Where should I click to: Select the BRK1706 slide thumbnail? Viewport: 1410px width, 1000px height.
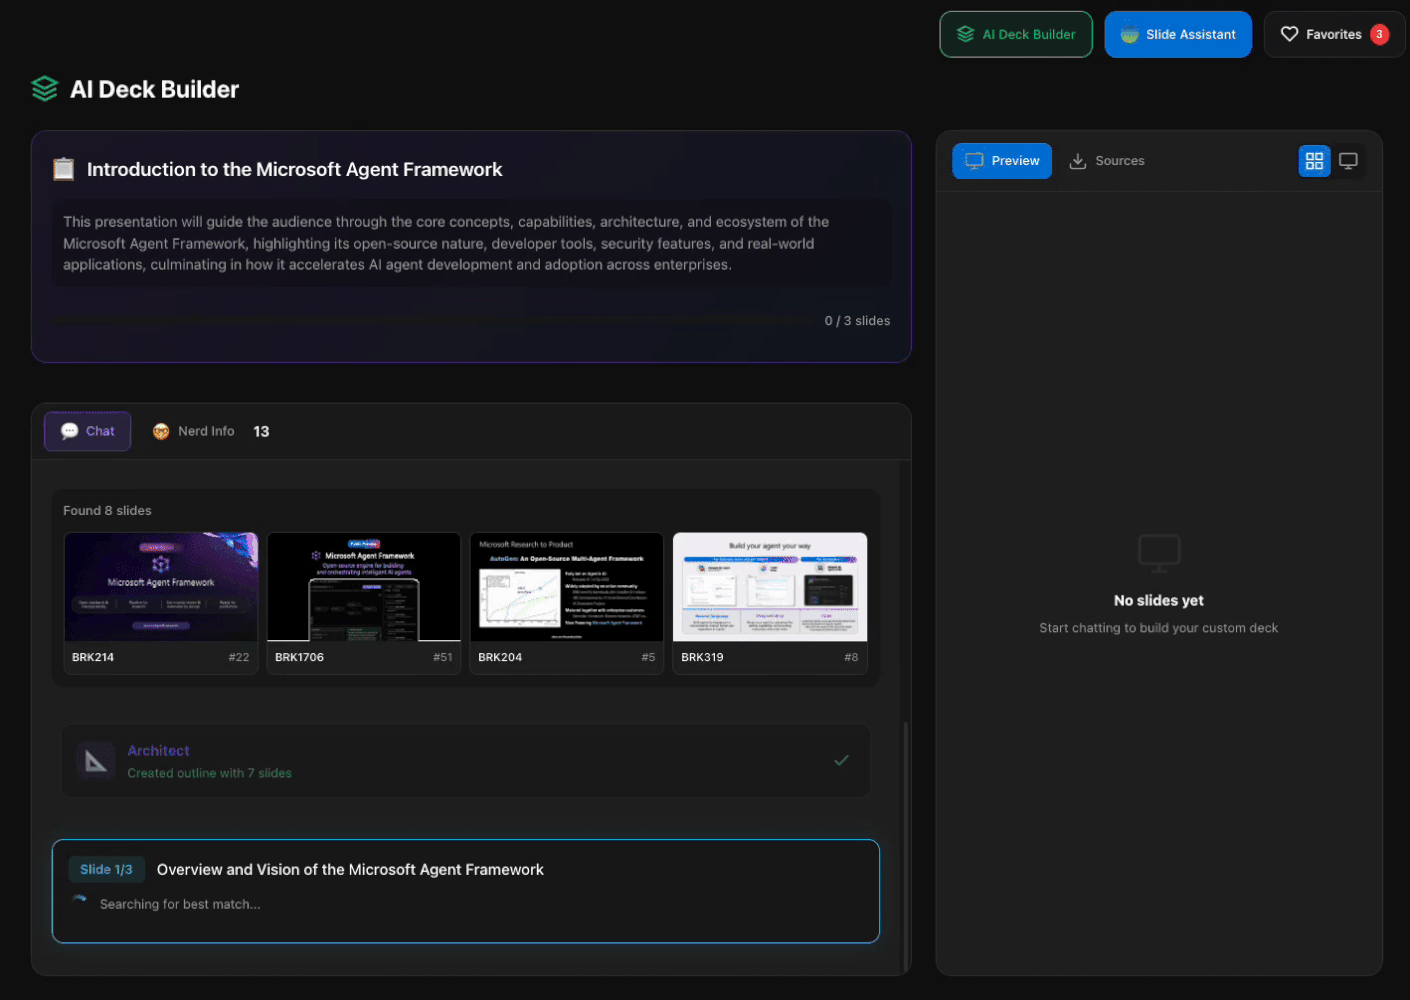pyautogui.click(x=363, y=600)
